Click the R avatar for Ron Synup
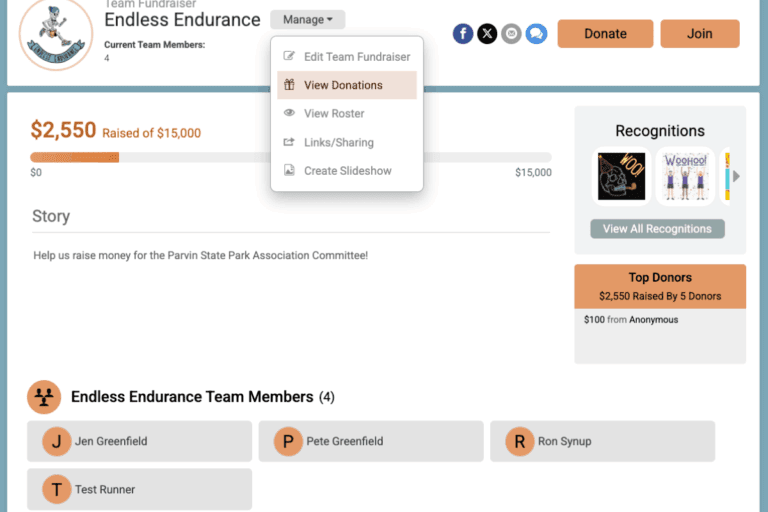This screenshot has width=768, height=512. (520, 441)
